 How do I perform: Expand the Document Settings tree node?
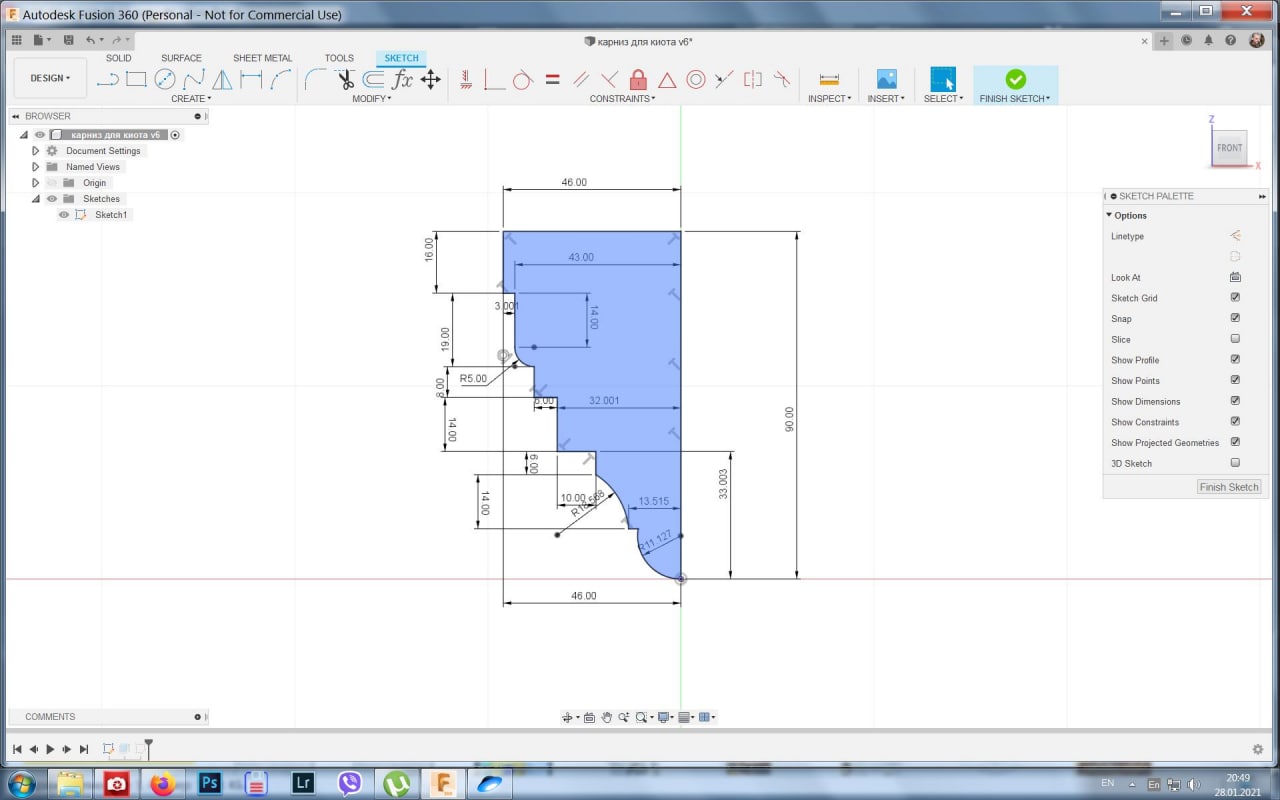coord(36,151)
